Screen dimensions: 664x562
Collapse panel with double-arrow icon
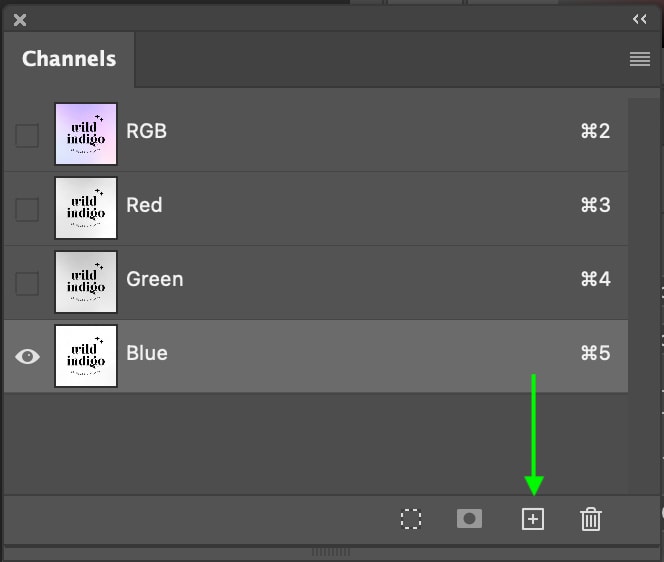(x=639, y=19)
